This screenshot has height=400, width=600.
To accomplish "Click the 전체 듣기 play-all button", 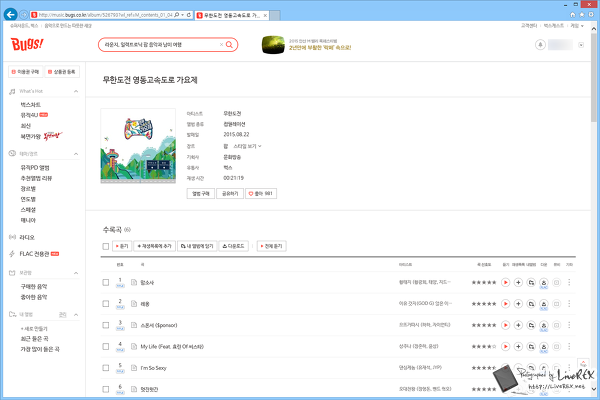I will coord(272,246).
